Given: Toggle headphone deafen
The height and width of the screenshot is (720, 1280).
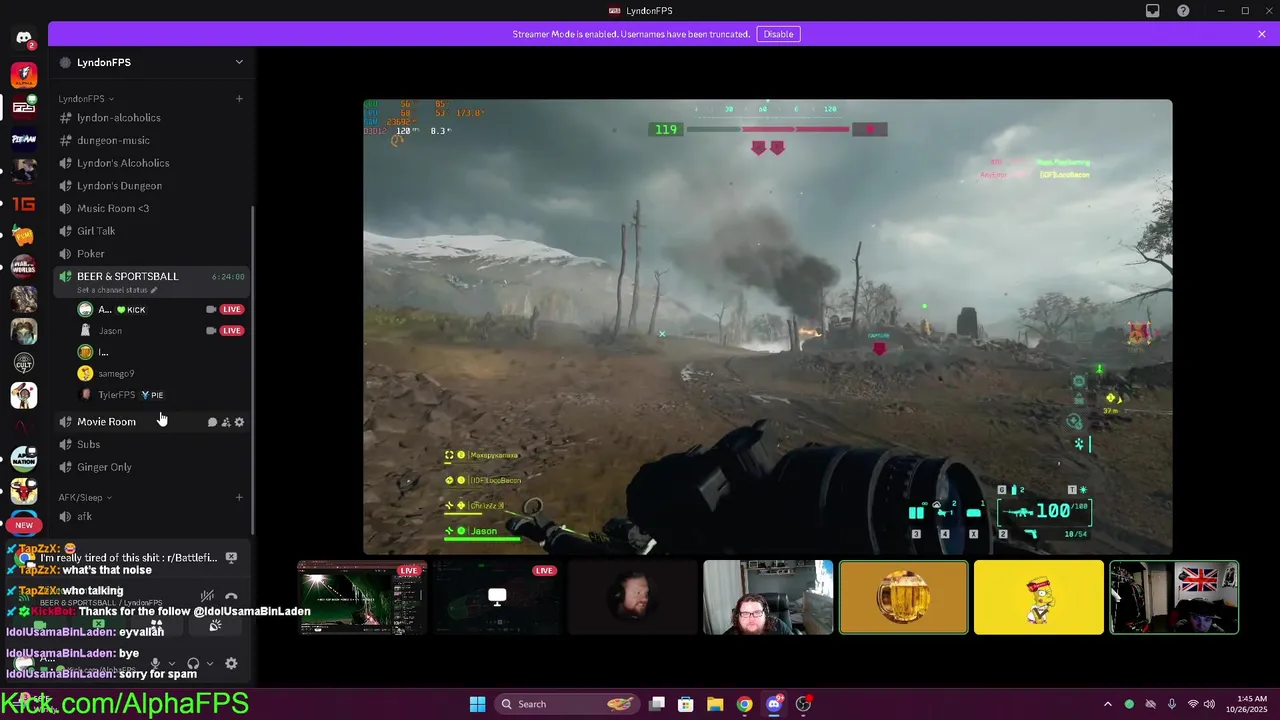Looking at the screenshot, I should (x=193, y=663).
